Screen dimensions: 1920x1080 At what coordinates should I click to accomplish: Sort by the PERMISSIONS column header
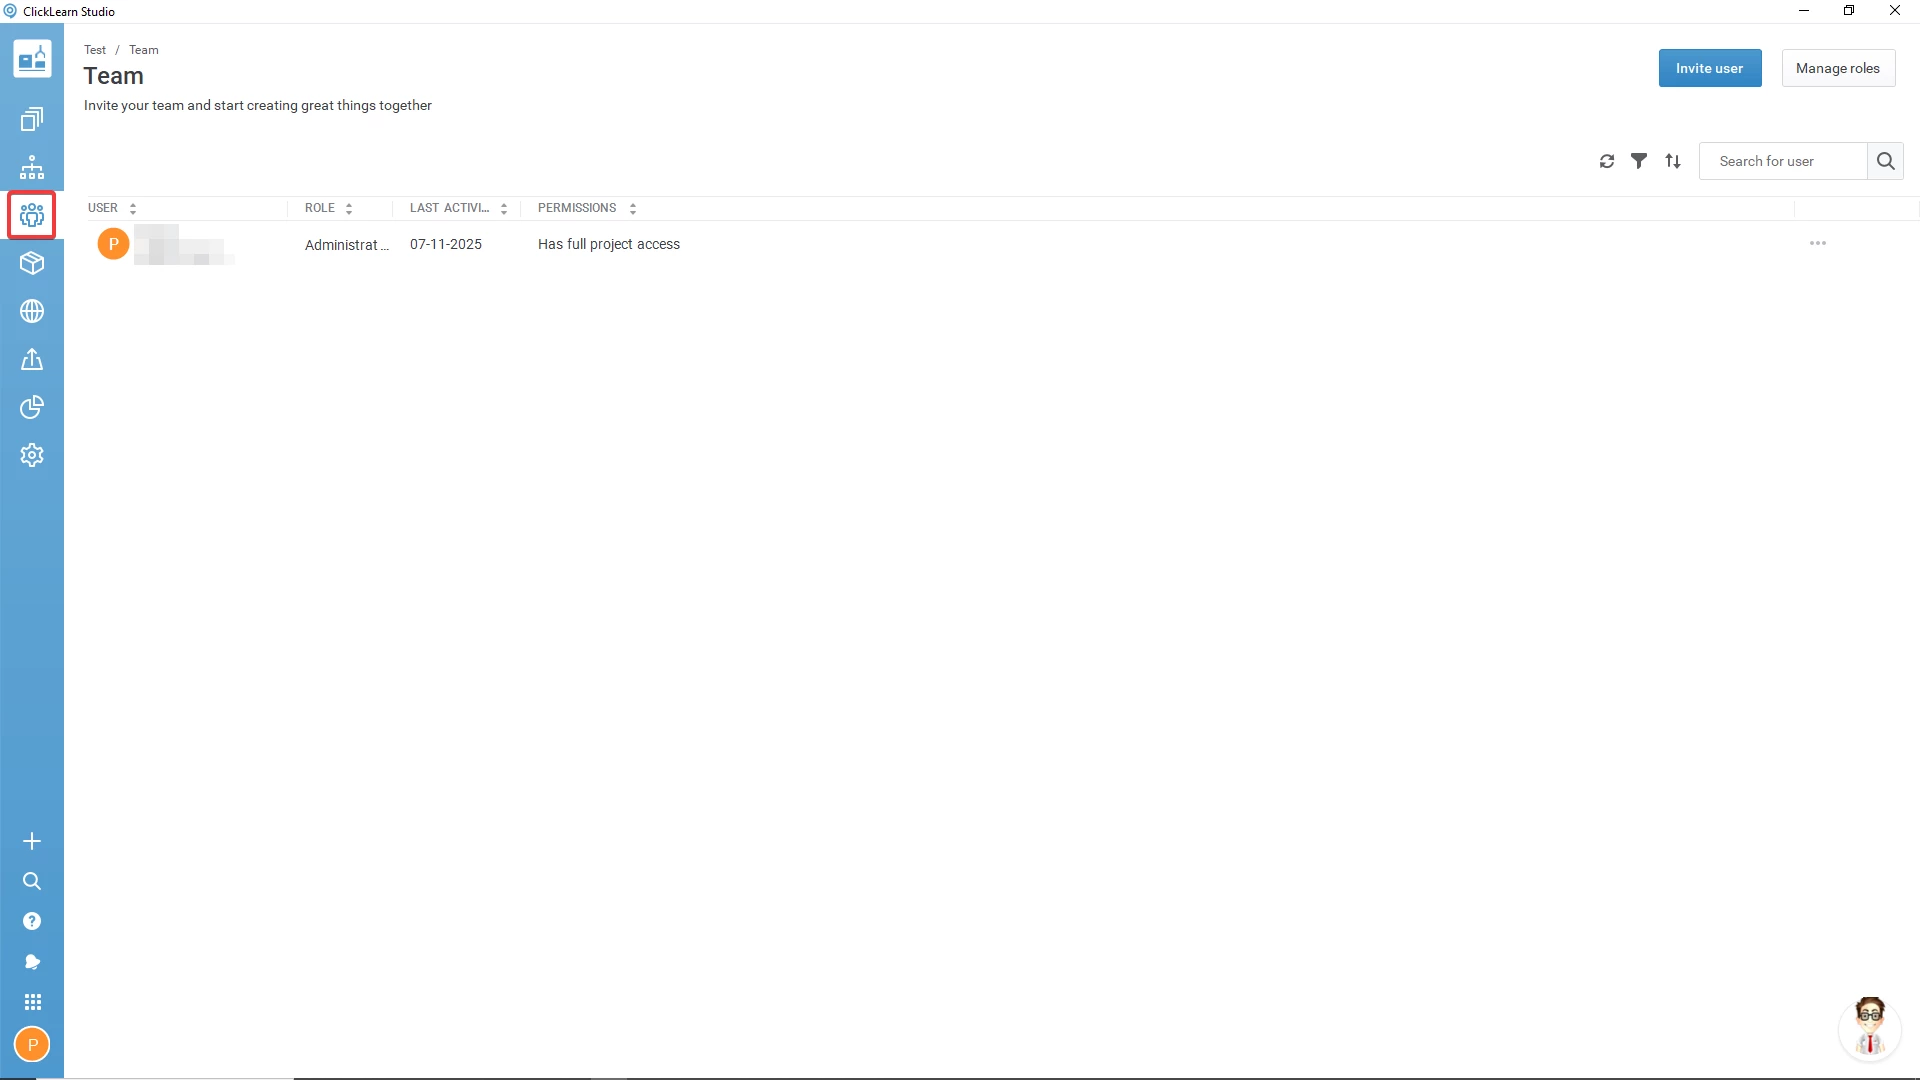(577, 208)
